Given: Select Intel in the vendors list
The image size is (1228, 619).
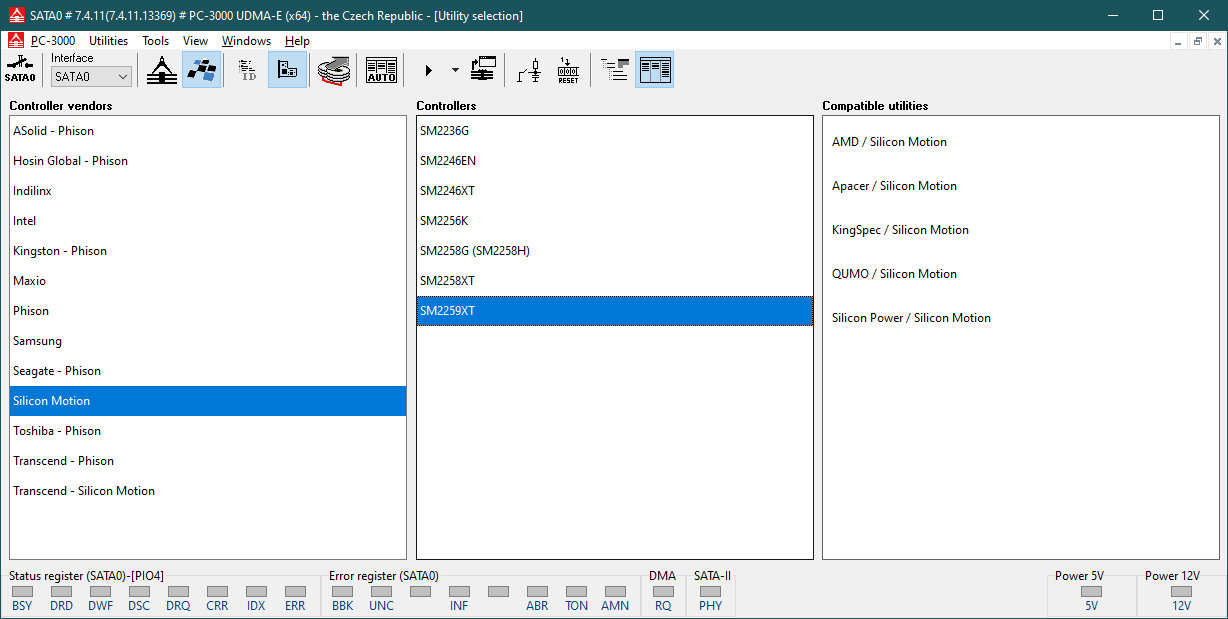Looking at the screenshot, I should (208, 221).
